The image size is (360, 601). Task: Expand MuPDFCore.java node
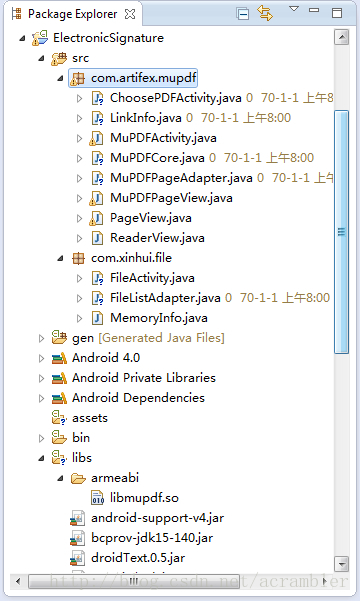79,158
